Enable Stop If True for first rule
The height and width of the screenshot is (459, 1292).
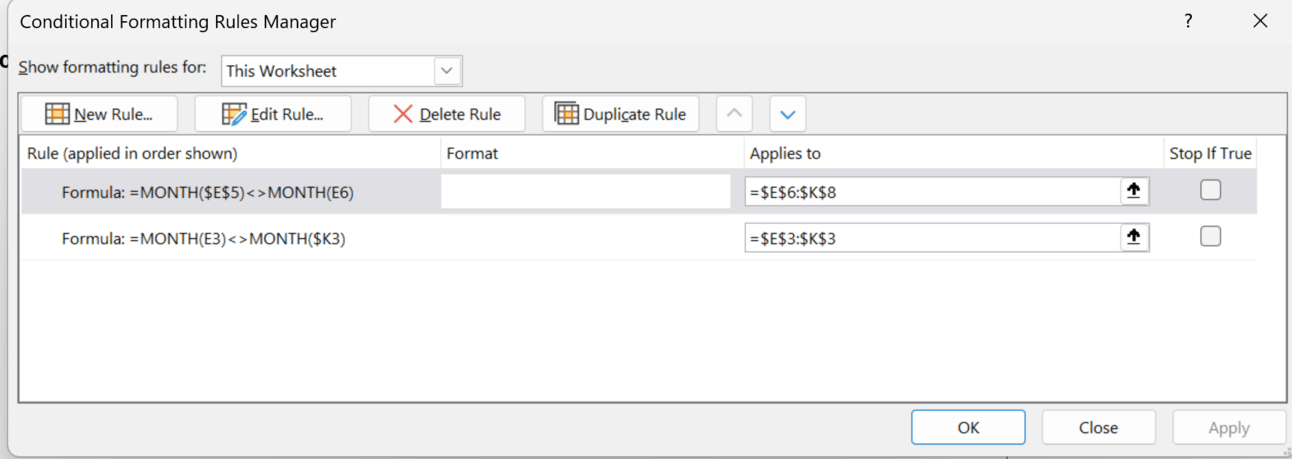pos(1211,190)
